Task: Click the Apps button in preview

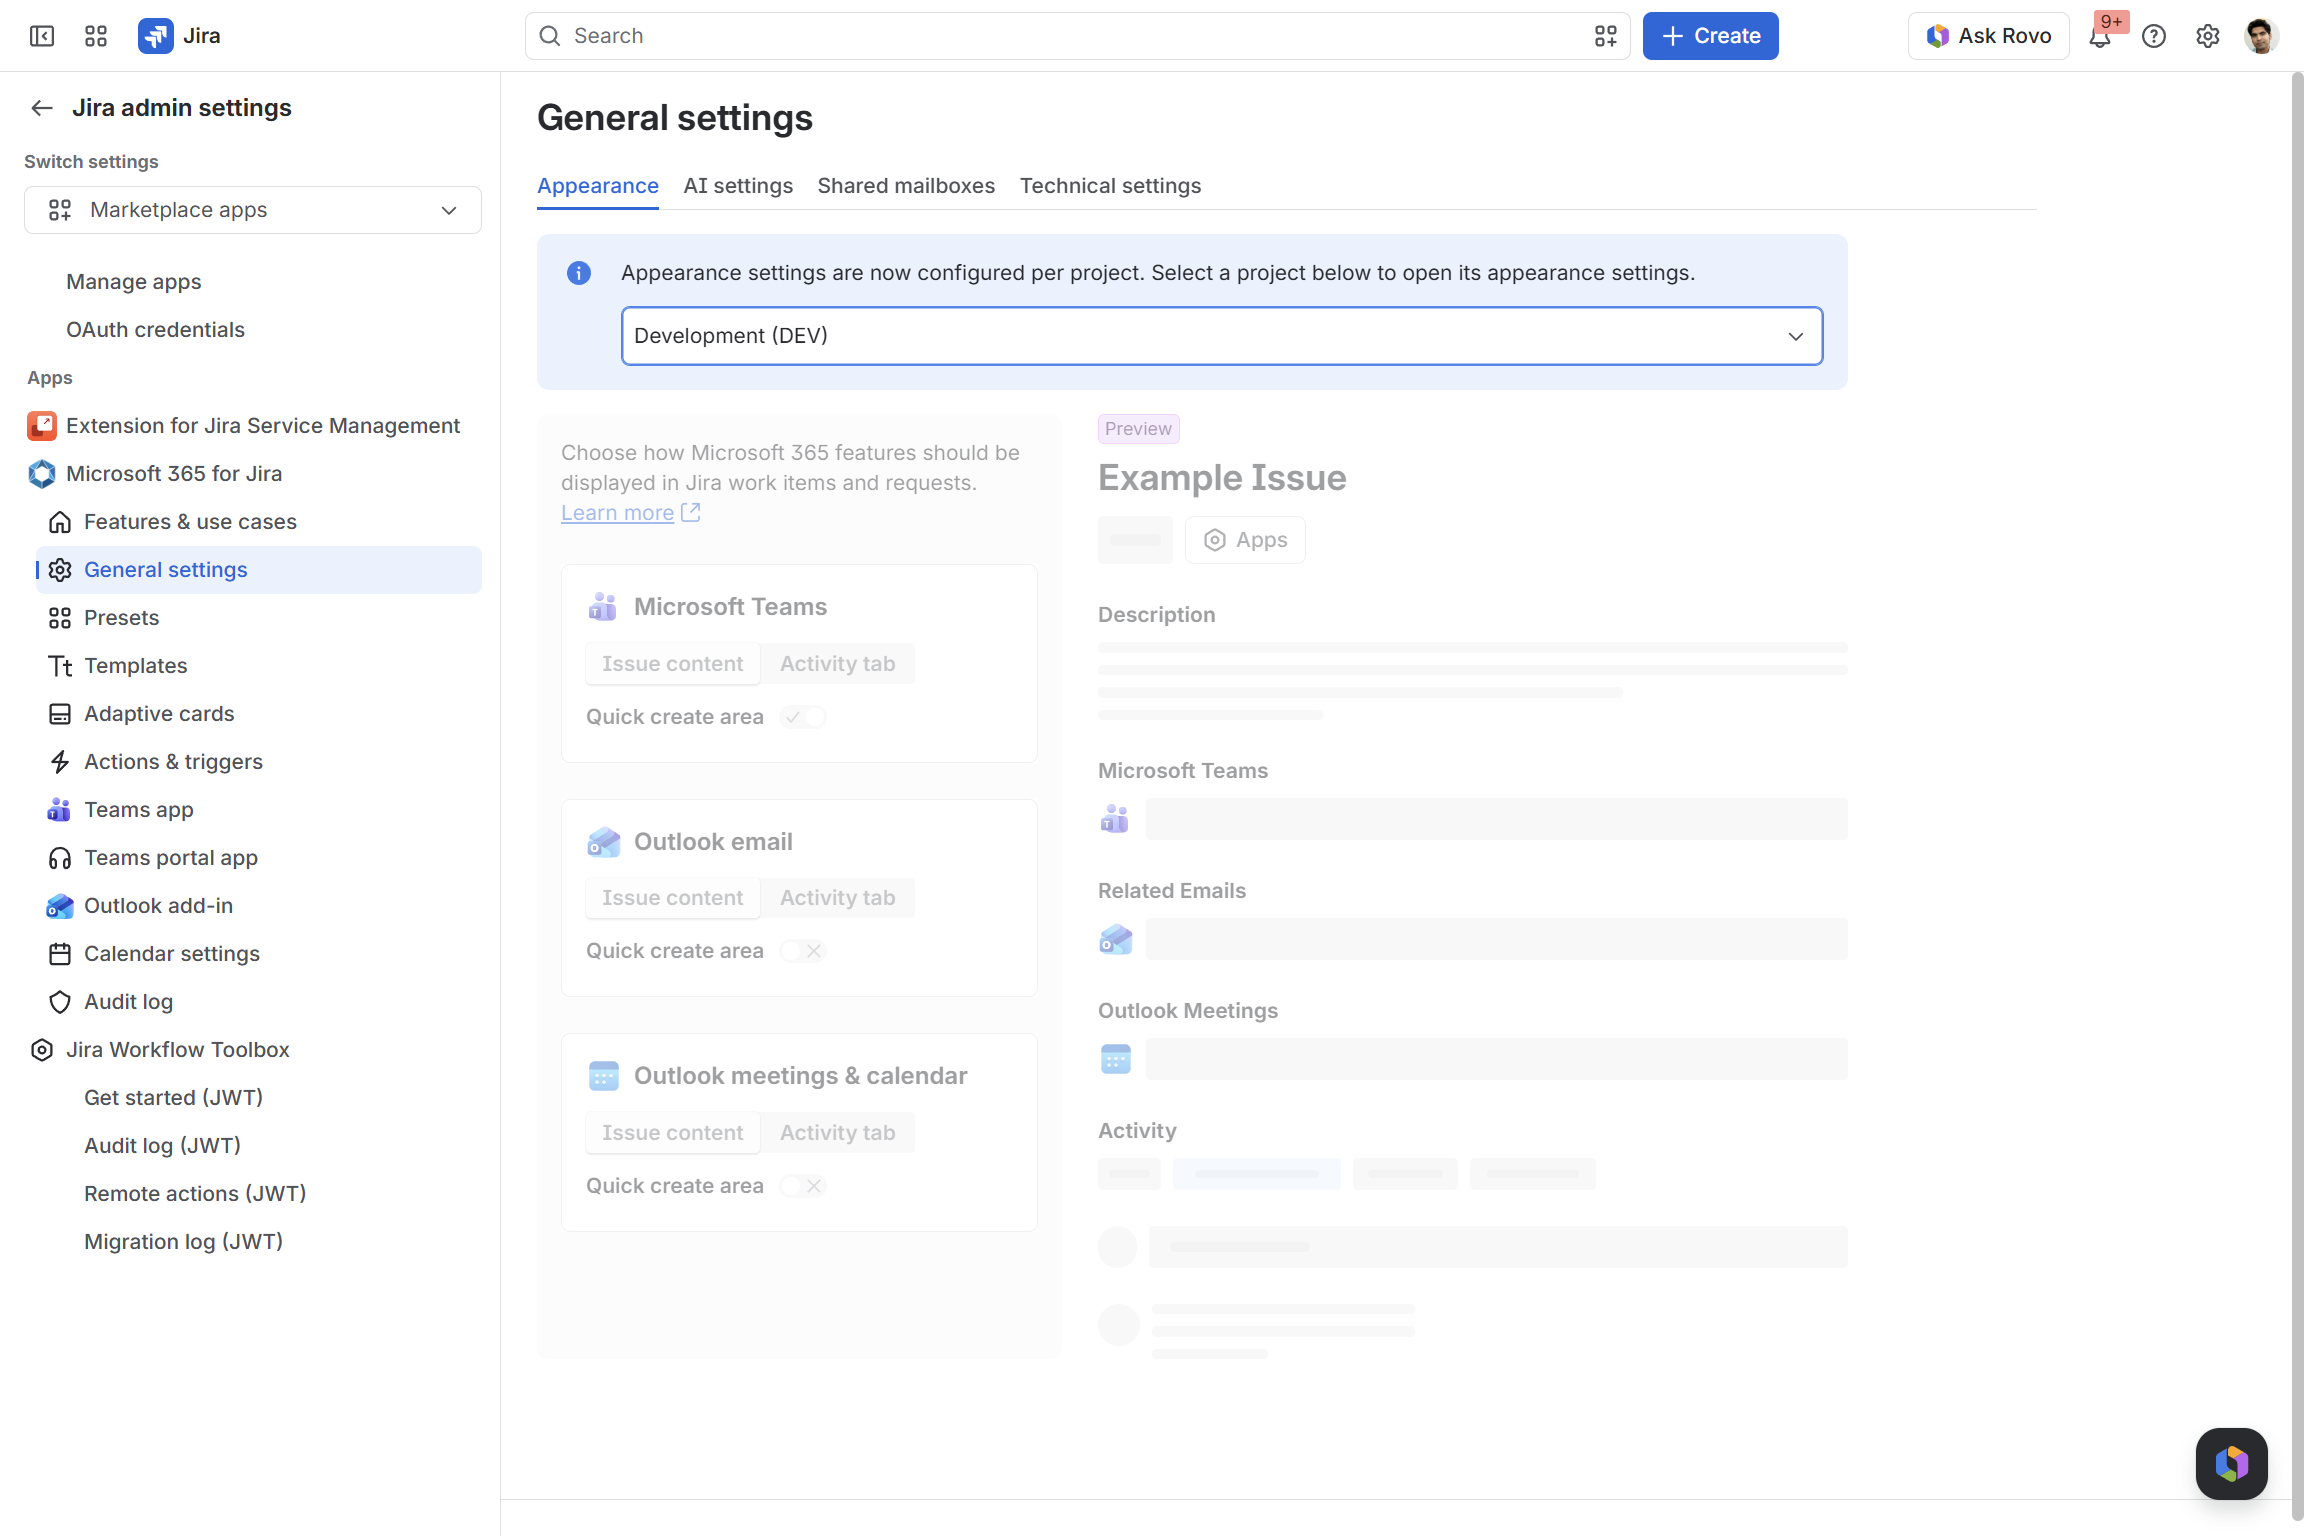Action: point(1245,540)
